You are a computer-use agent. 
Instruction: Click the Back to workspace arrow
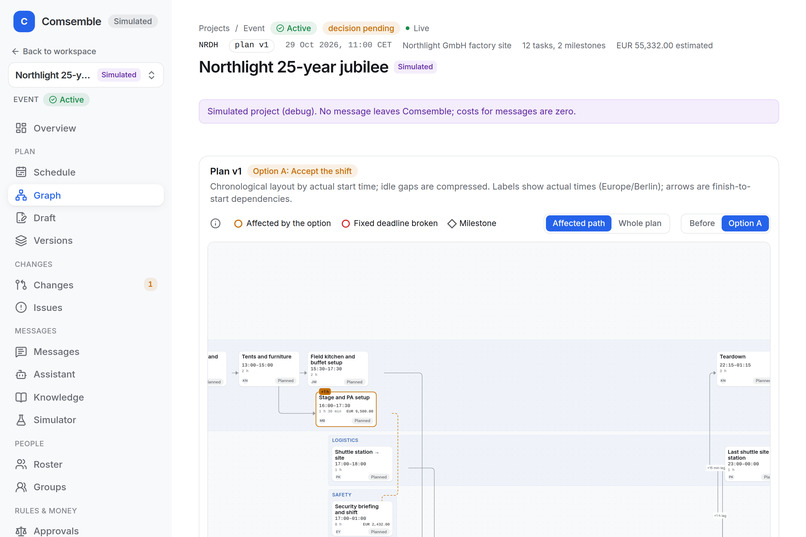(x=15, y=51)
